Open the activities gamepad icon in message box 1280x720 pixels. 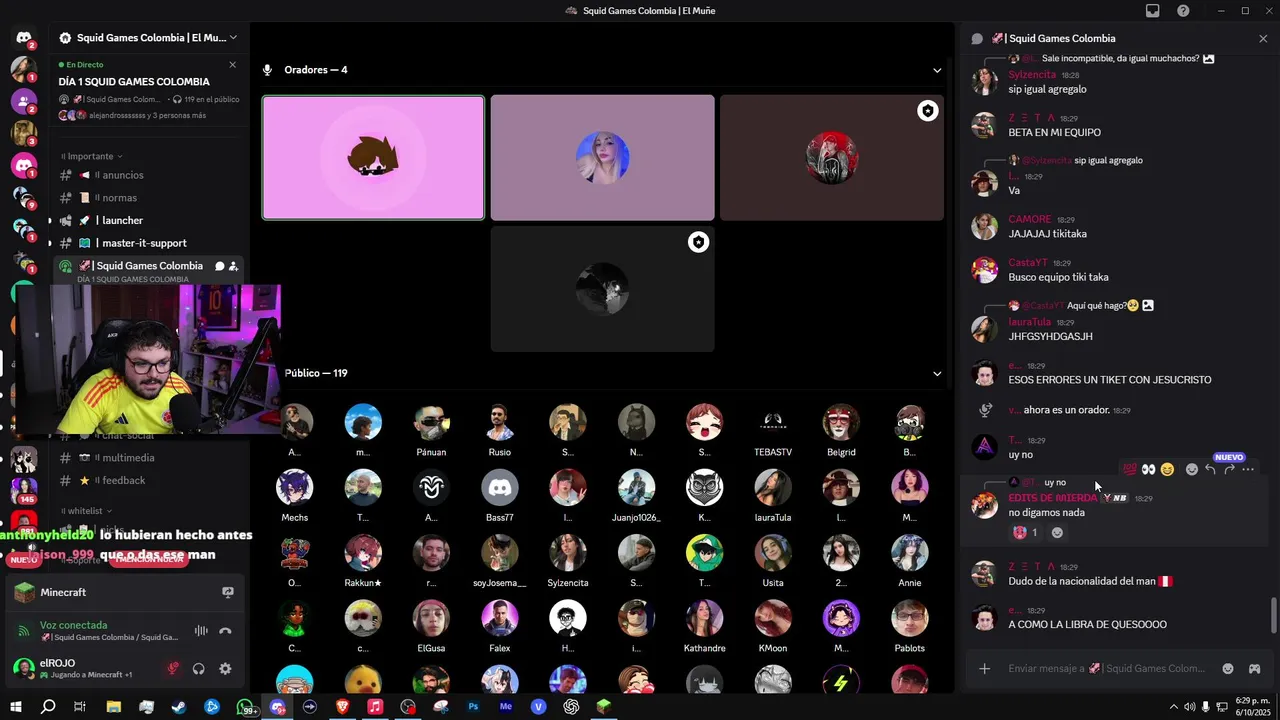1254,668
